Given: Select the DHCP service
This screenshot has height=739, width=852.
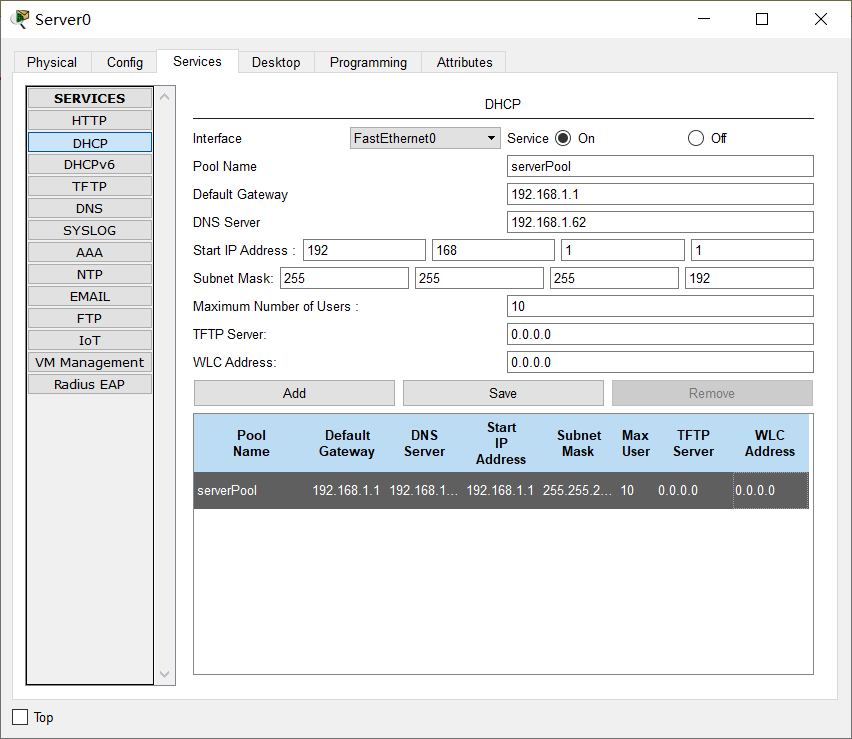Looking at the screenshot, I should click(90, 143).
